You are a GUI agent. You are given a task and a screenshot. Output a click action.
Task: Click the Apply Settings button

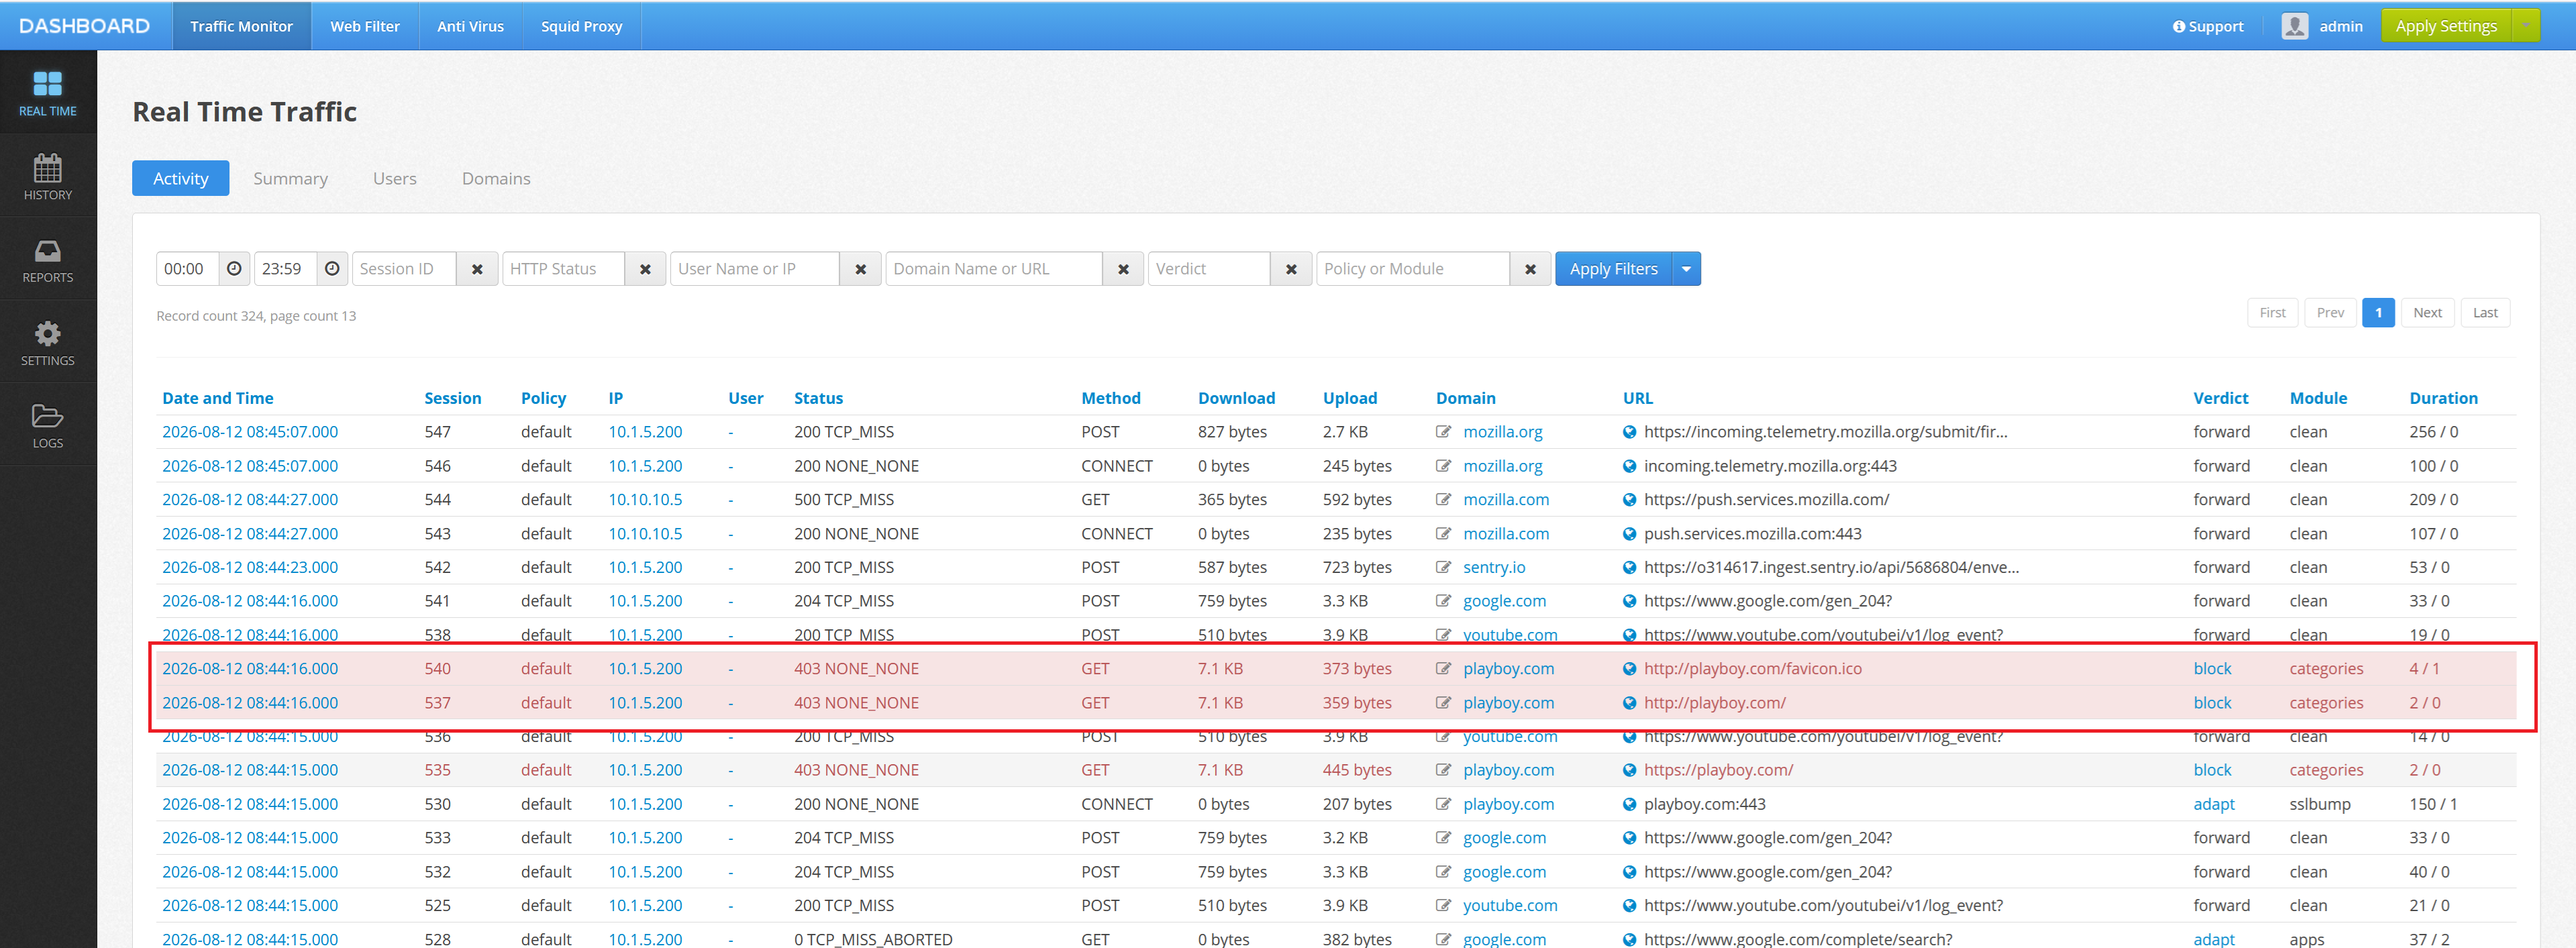[x=2446, y=26]
